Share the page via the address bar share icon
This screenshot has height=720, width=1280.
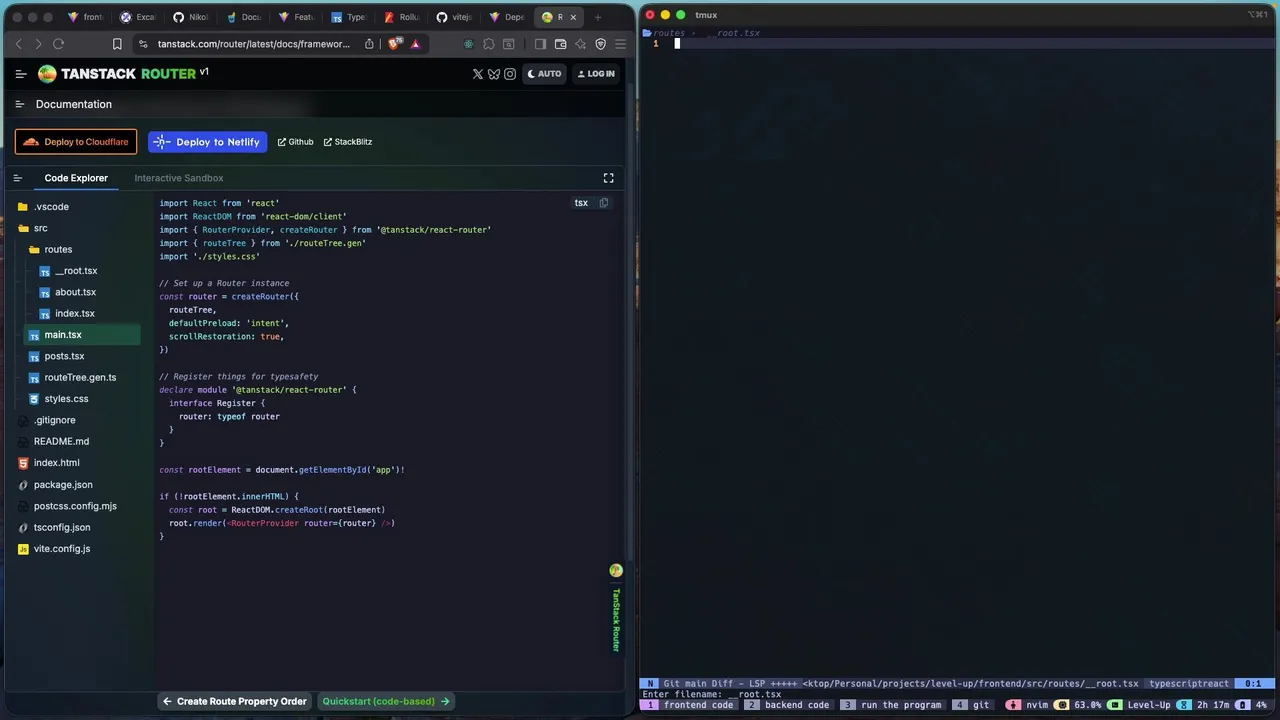pyautogui.click(x=369, y=44)
